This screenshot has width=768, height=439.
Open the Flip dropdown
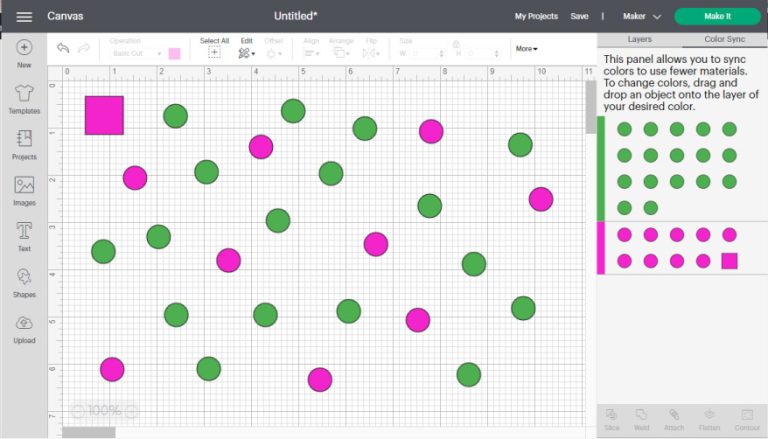click(x=371, y=53)
